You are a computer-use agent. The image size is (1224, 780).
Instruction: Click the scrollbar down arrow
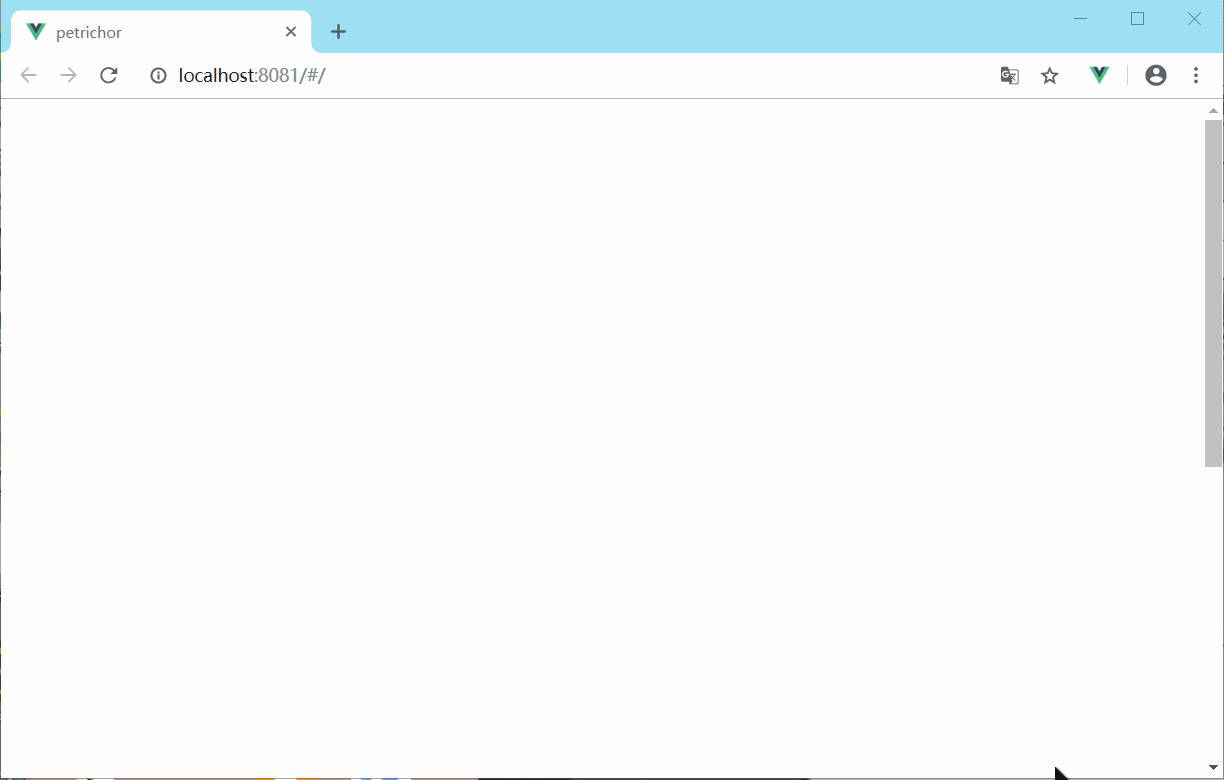coord(1214,768)
